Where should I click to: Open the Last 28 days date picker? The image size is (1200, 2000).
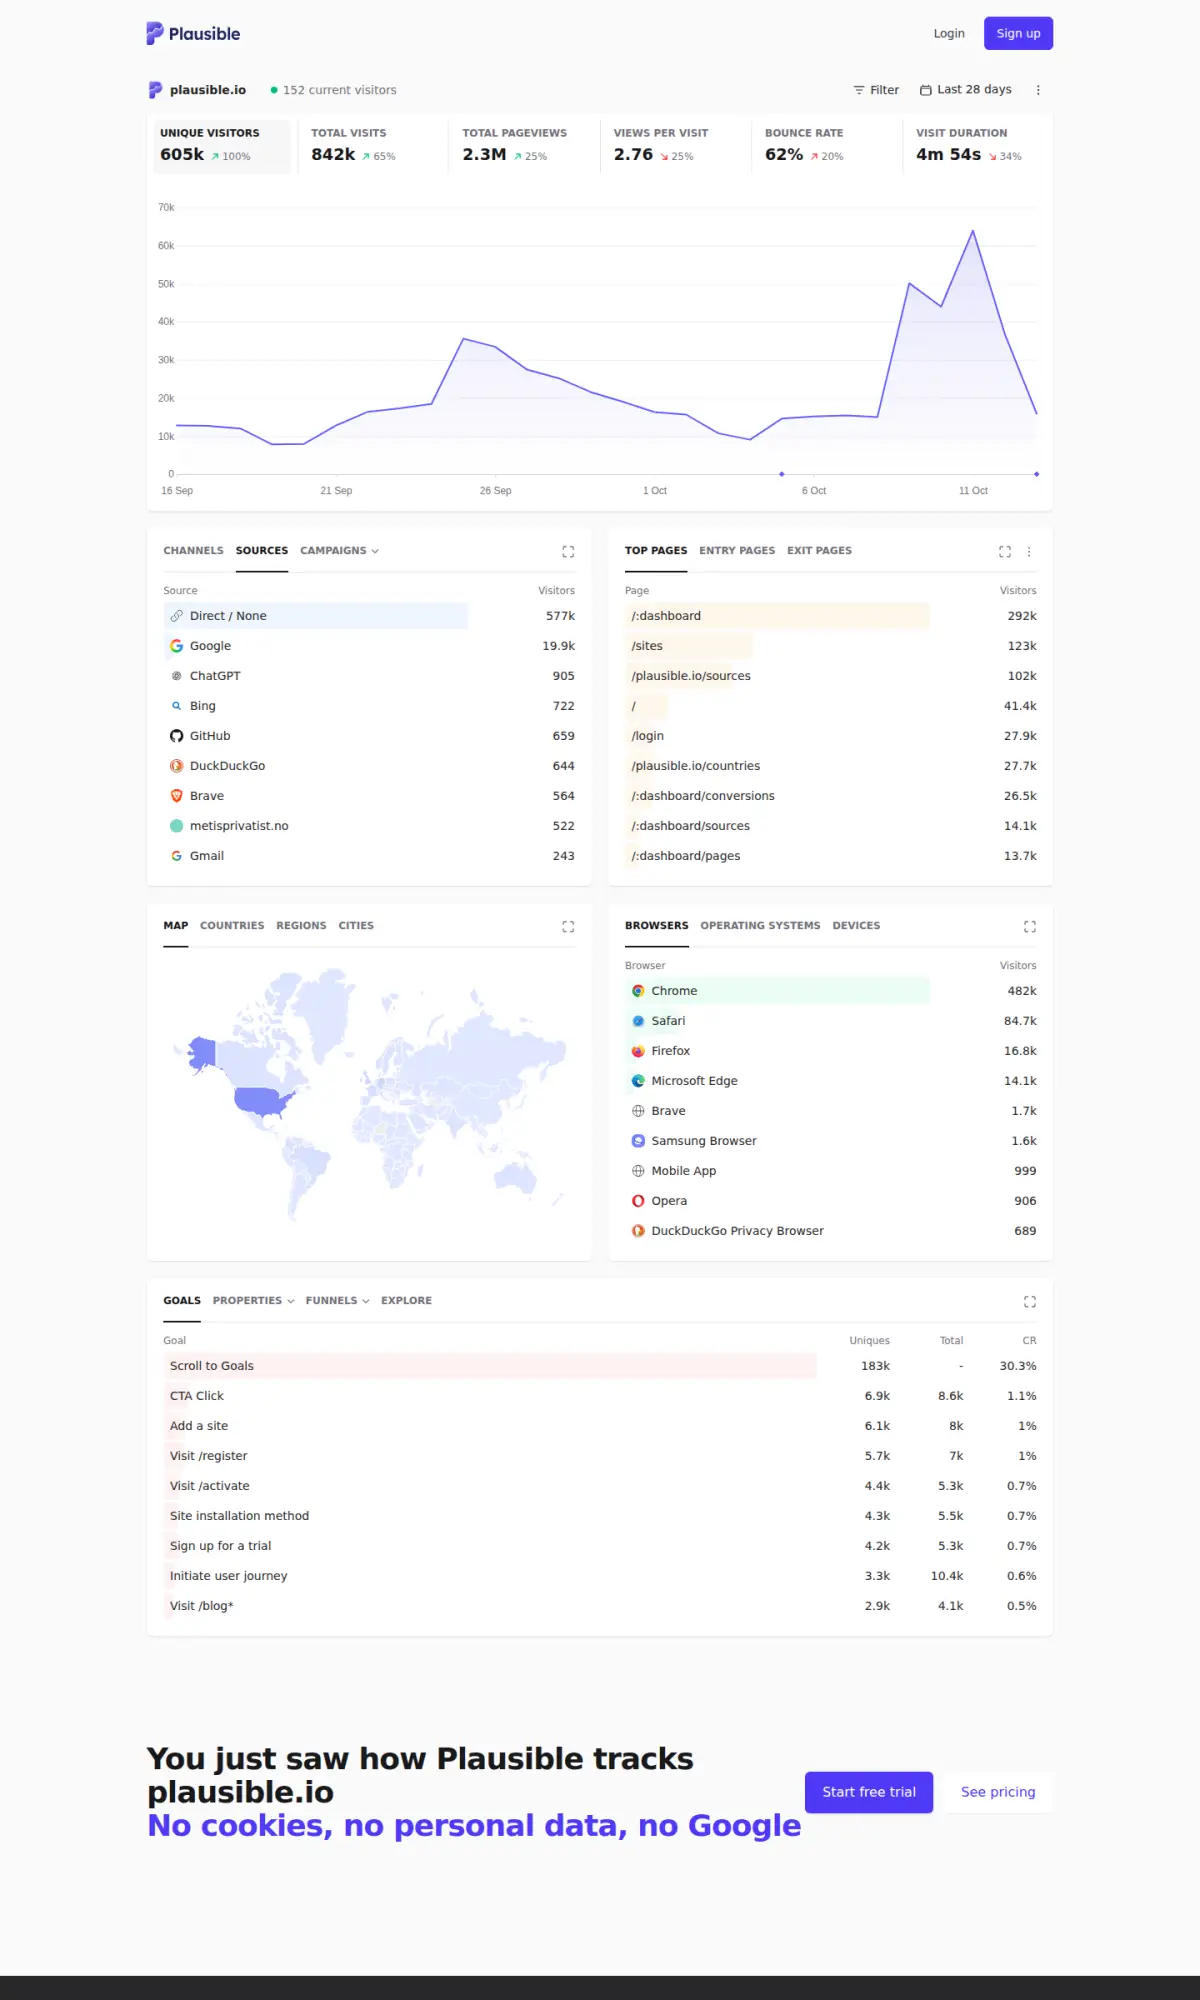966,90
